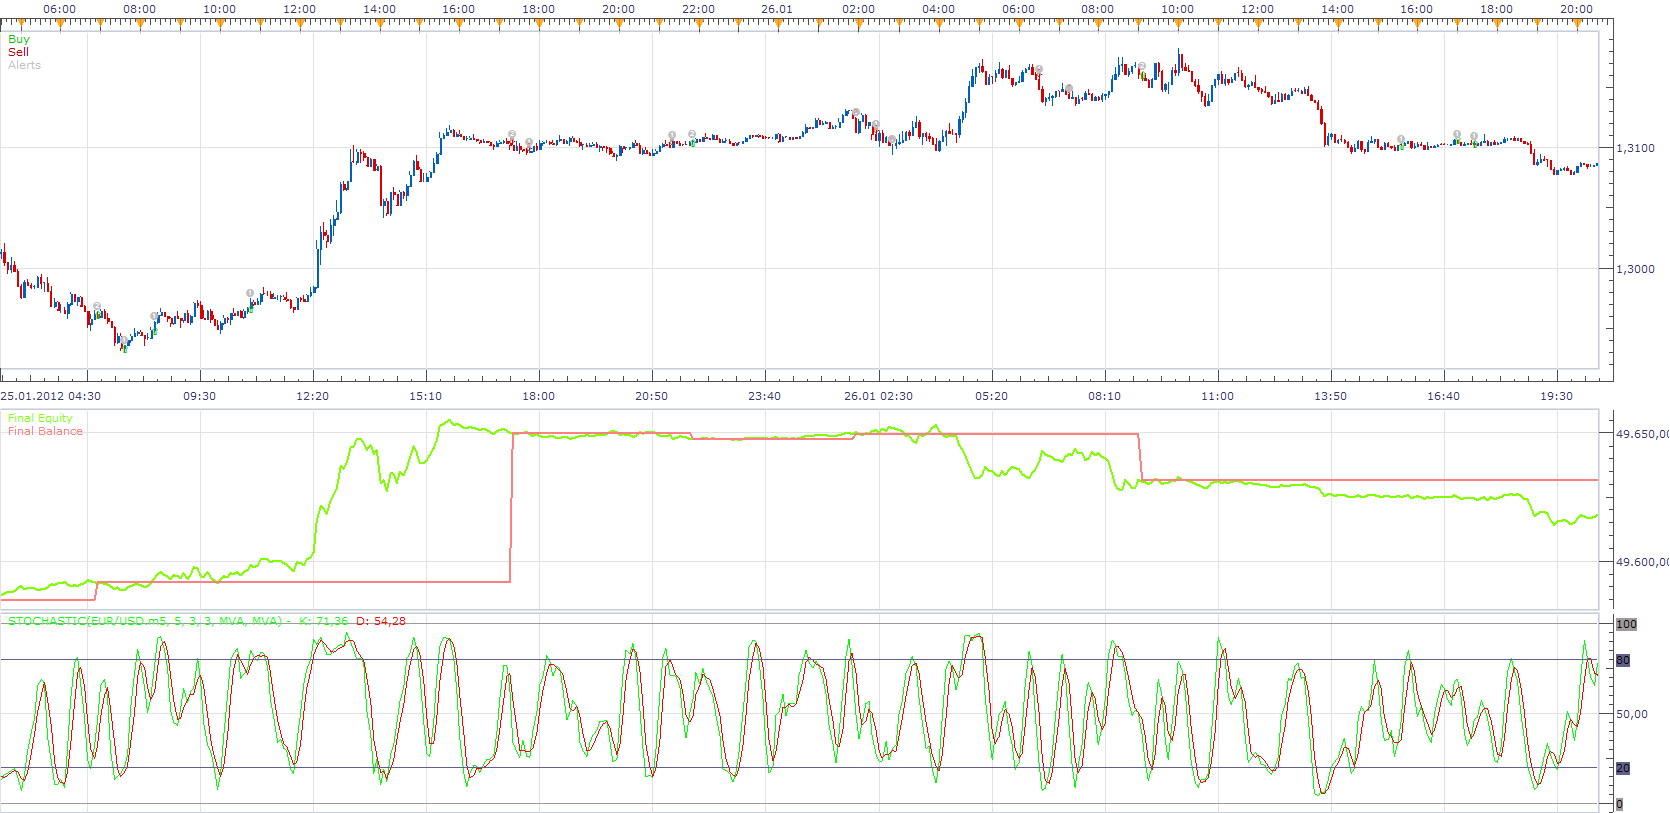Viewport: 1670px width, 813px height.
Task: Click the 15:10 bottom axis time label
Action: click(x=425, y=396)
